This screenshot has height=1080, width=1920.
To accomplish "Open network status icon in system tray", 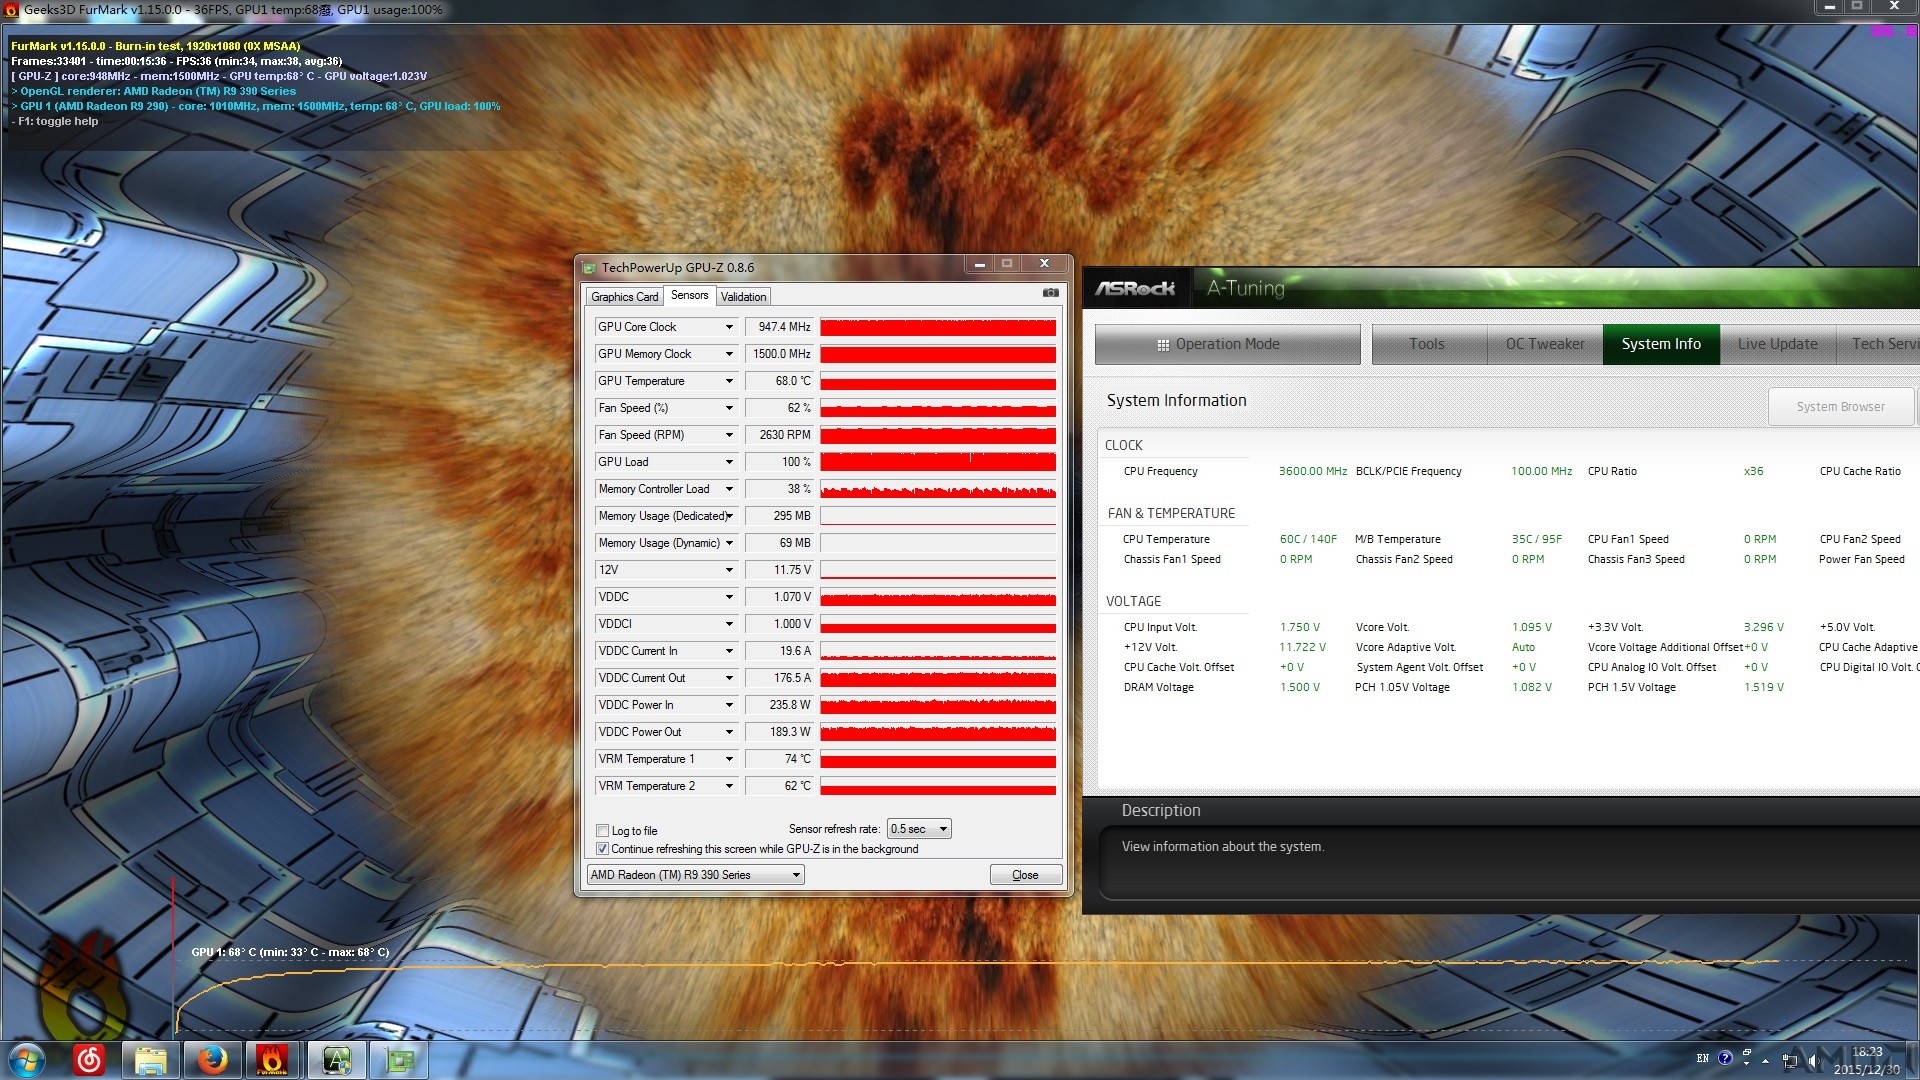I will (x=1790, y=1060).
